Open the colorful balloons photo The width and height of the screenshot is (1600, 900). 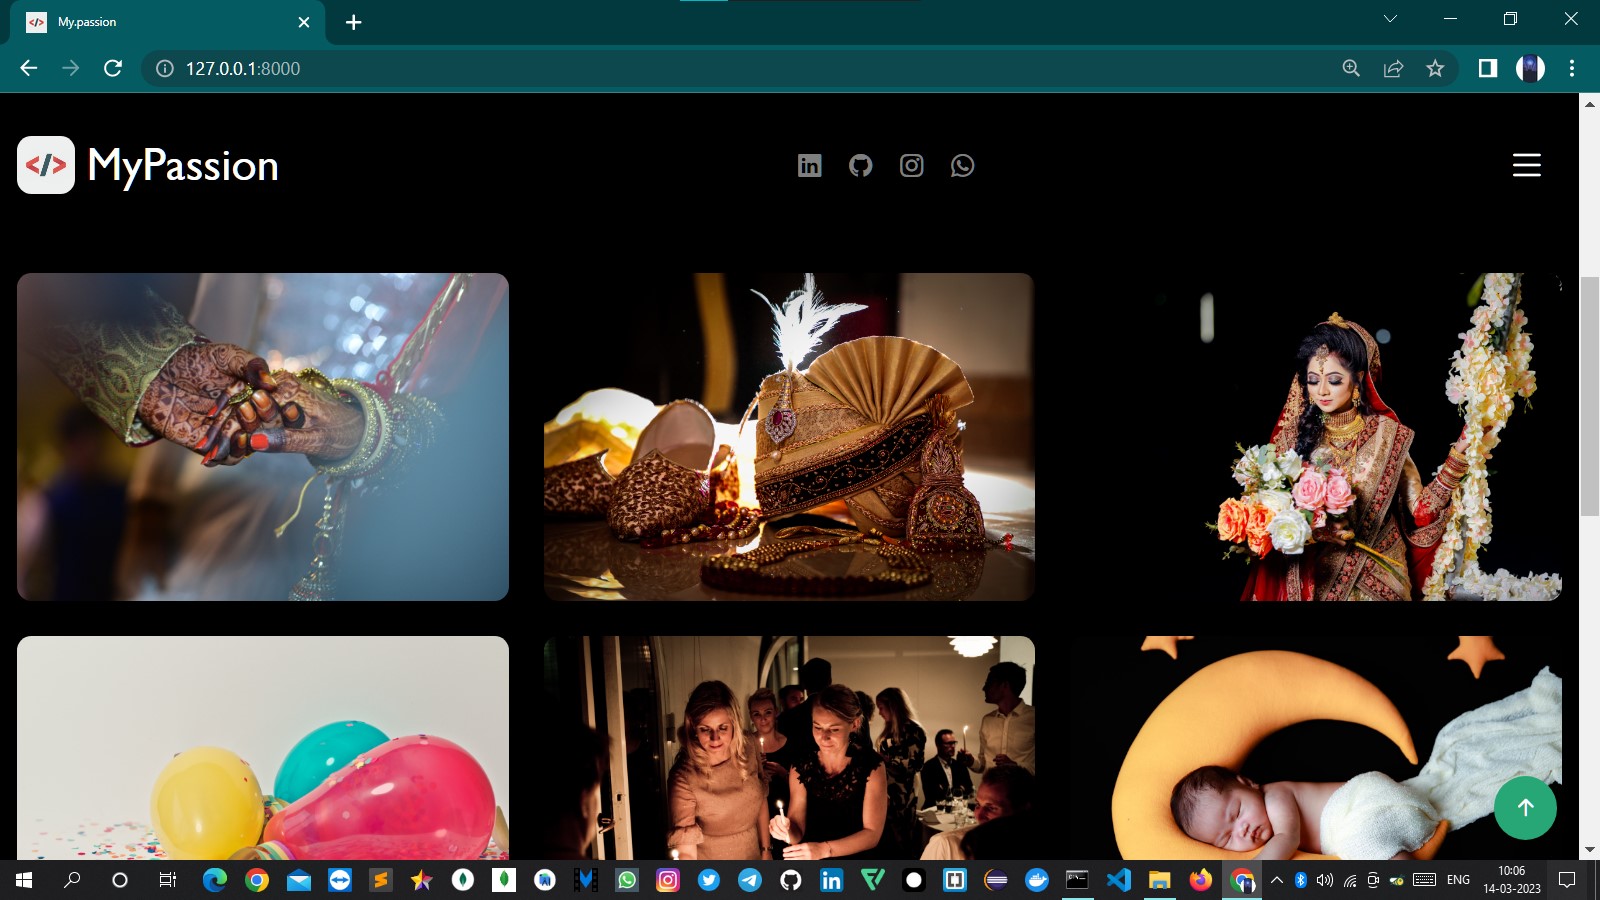263,748
